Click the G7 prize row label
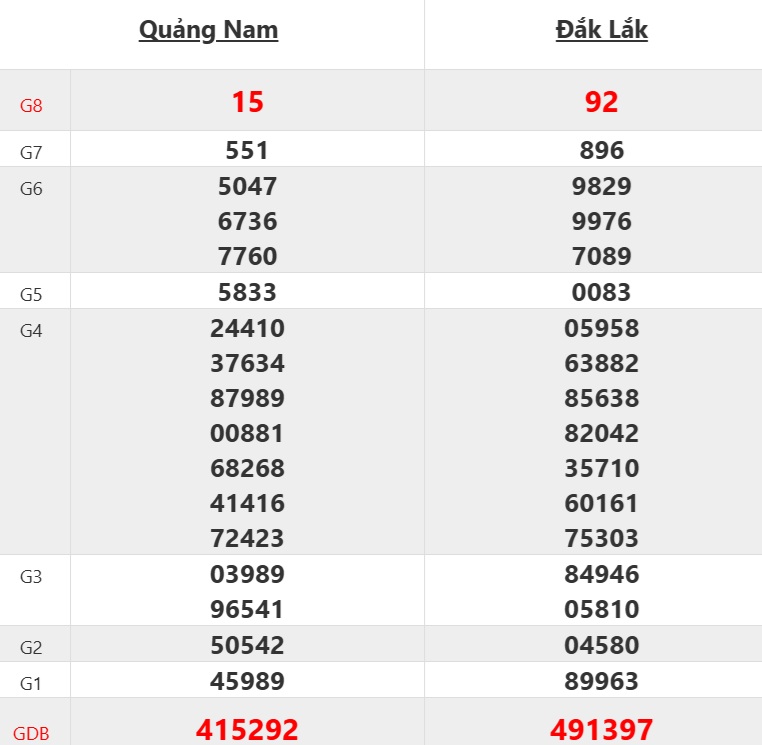 click(31, 153)
